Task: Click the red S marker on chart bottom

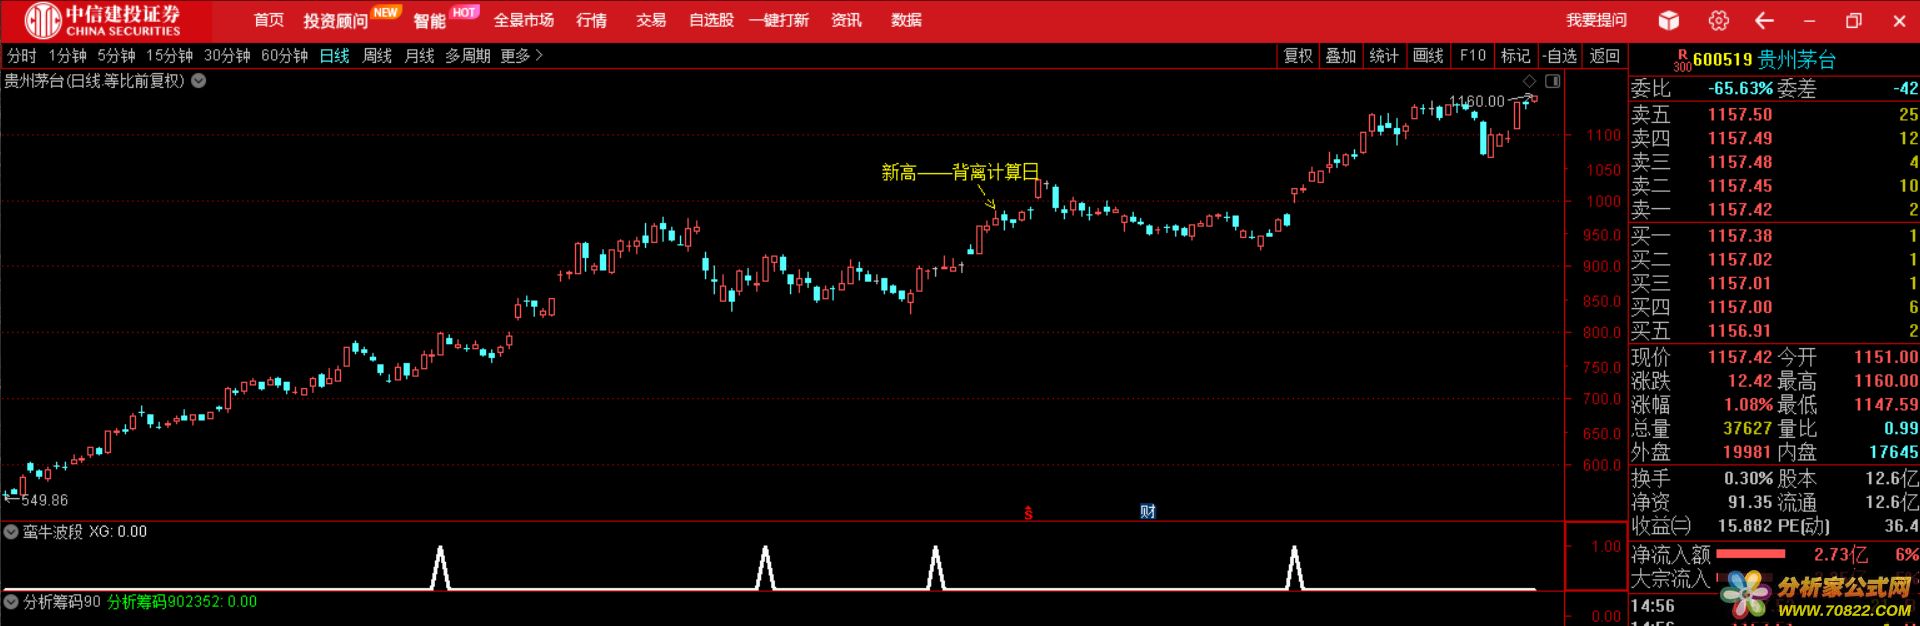Action: point(1028,512)
